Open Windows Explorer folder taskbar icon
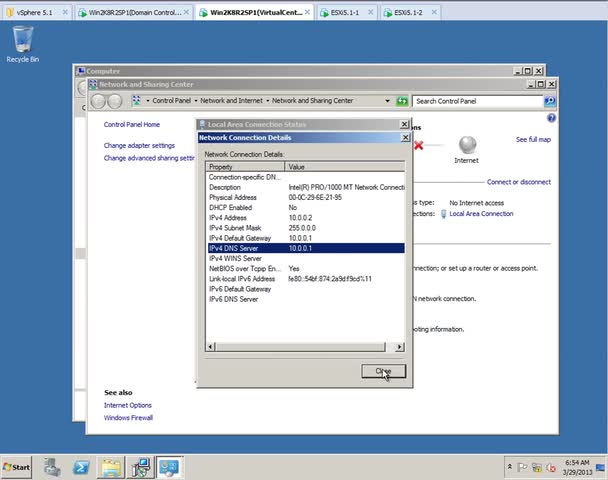 click(111, 467)
